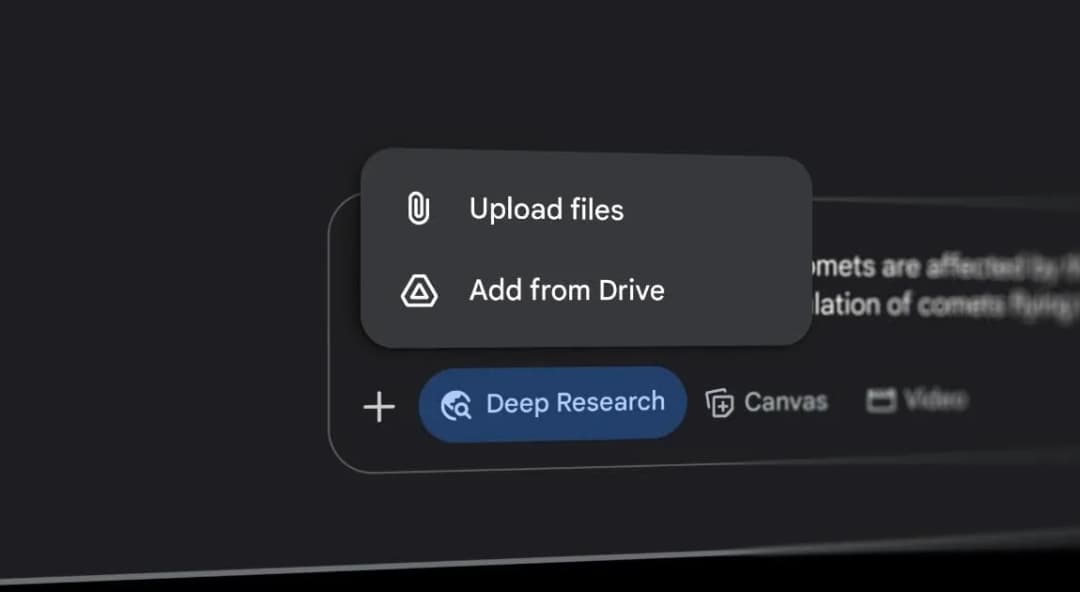Choose the Upload files menu entry

(585, 209)
